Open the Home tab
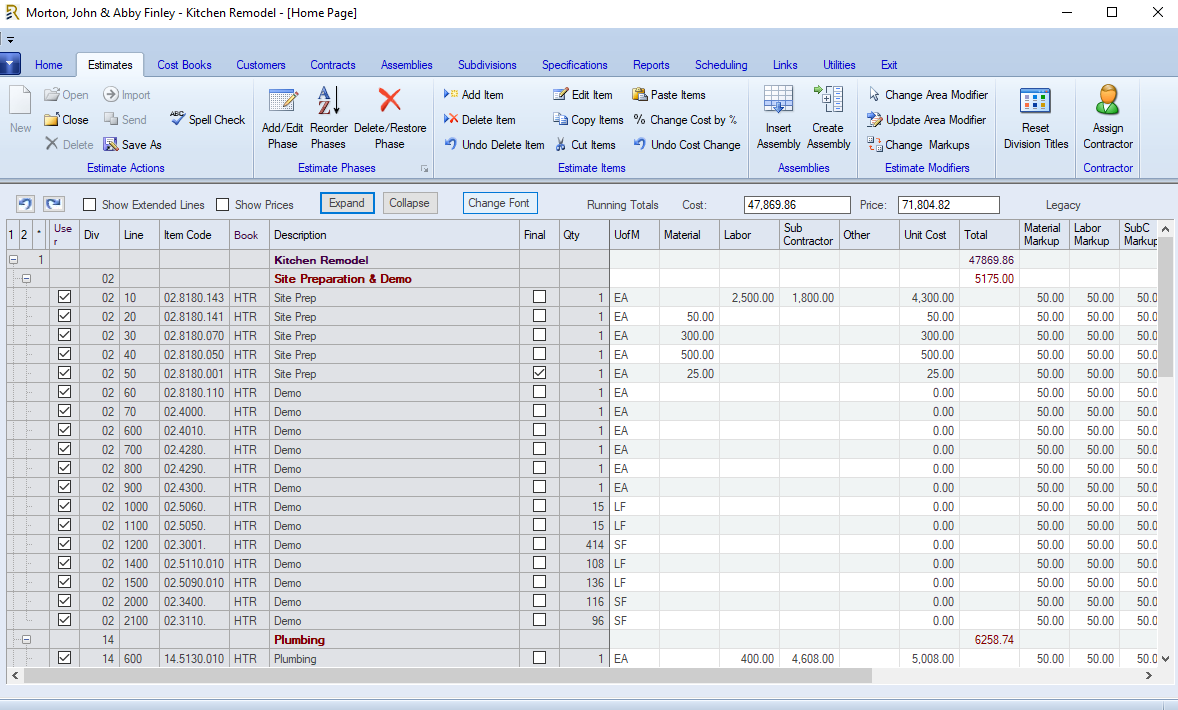1178x710 pixels. 49,65
